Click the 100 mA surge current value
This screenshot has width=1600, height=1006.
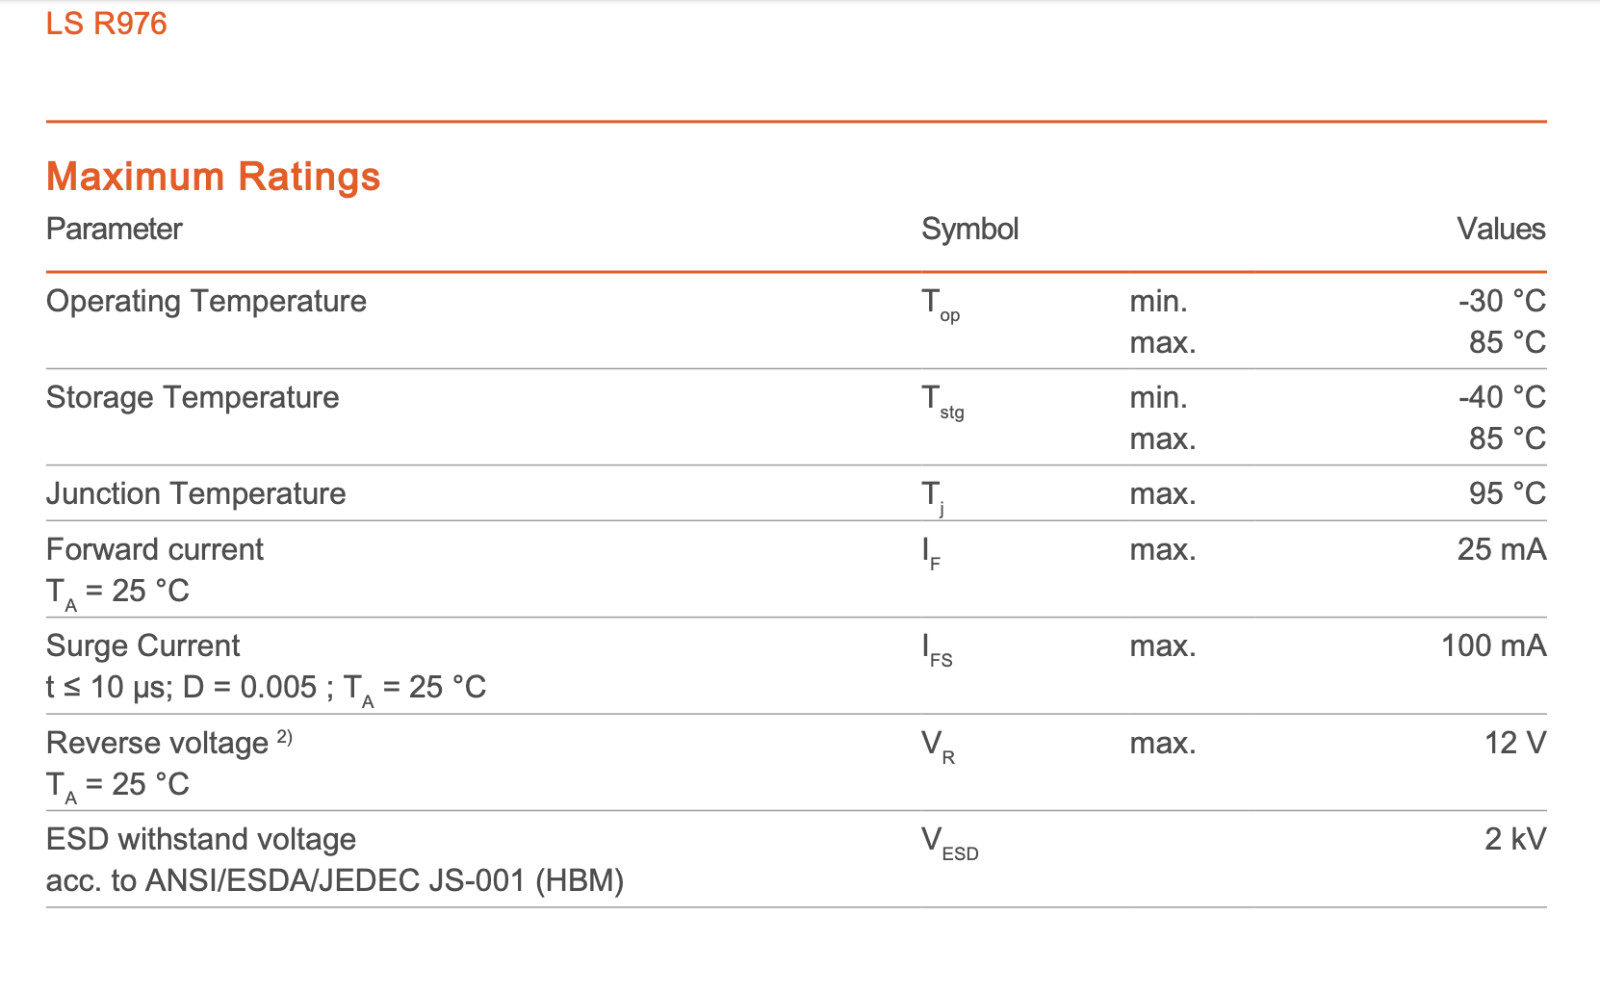(1493, 646)
